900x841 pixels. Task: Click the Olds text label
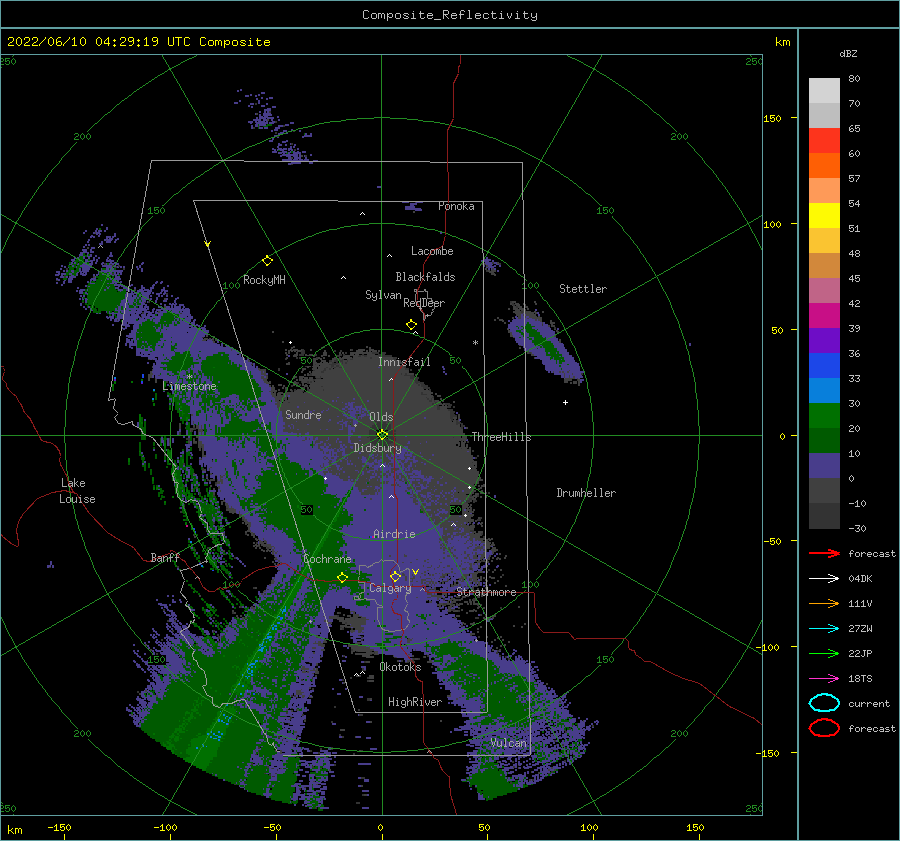pyautogui.click(x=381, y=417)
